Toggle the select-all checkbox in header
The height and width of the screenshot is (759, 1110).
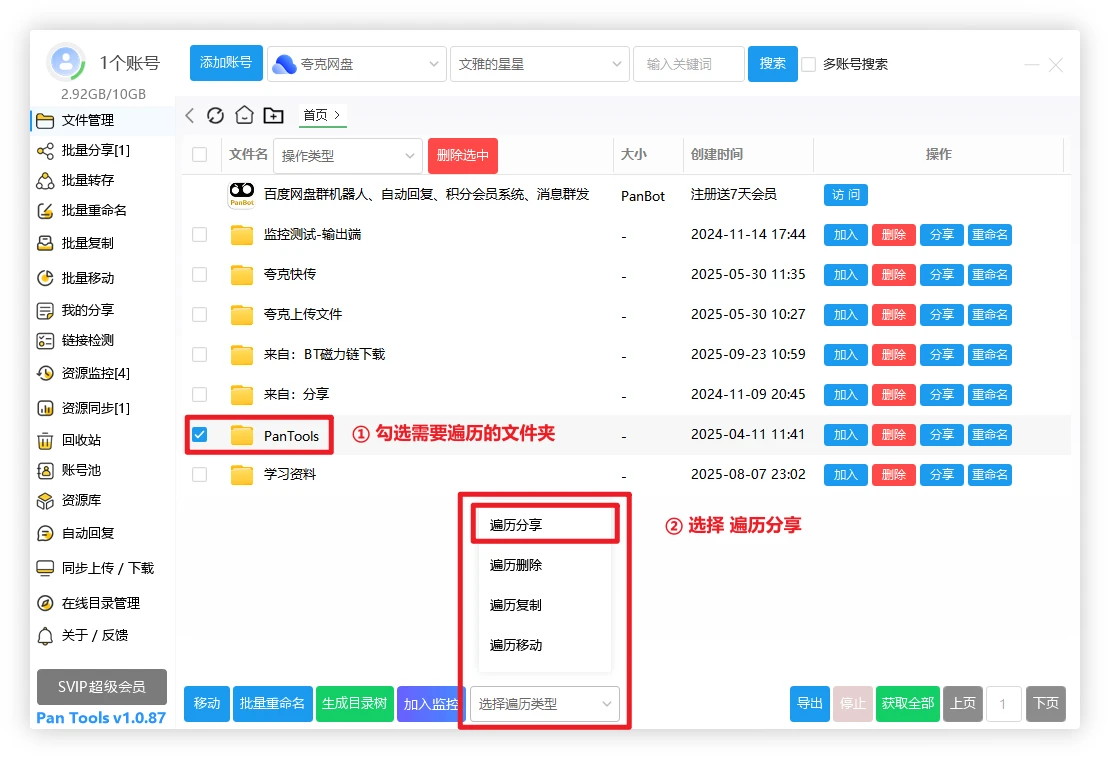point(200,154)
